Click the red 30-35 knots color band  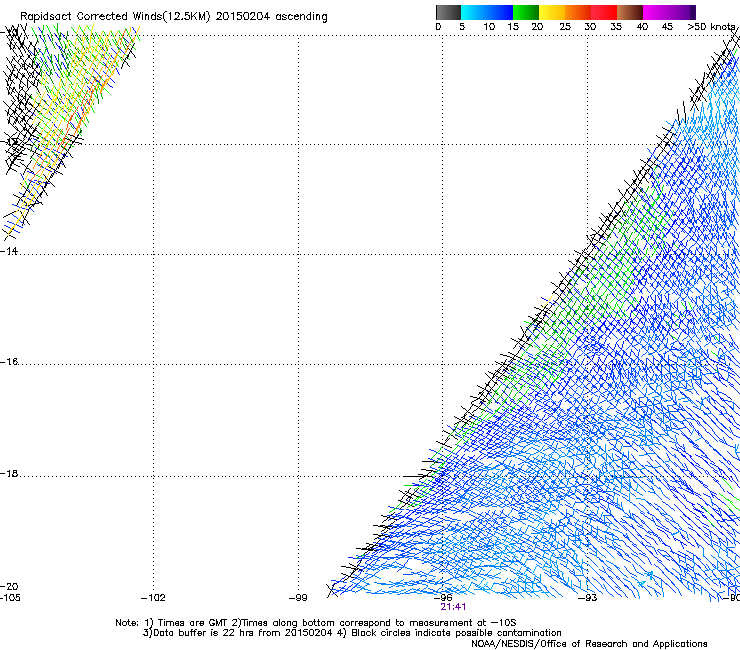604,12
